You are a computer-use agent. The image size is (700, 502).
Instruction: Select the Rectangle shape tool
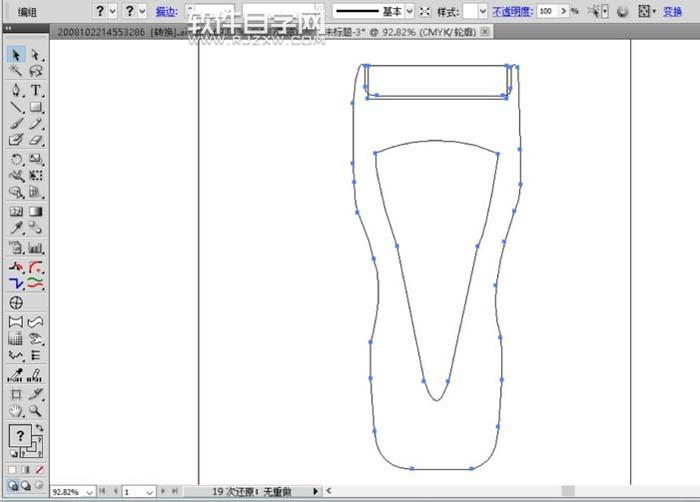tap(35, 107)
